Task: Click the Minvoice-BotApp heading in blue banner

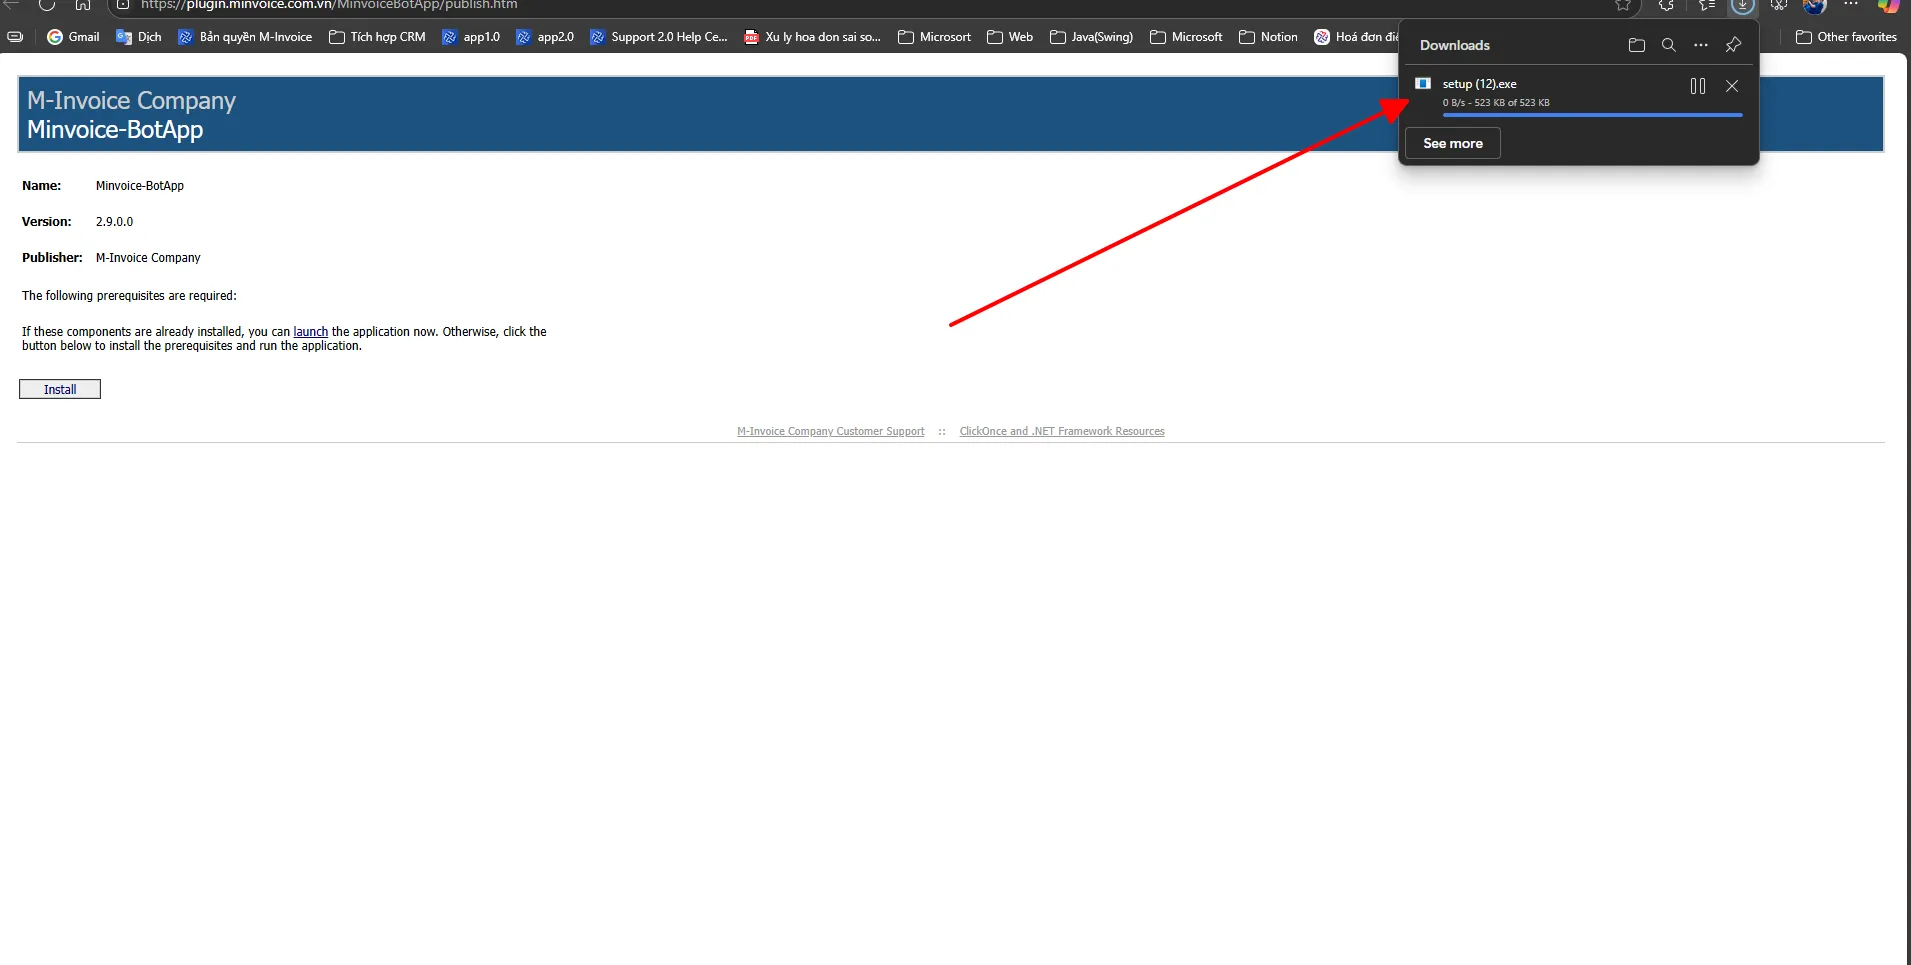Action: coord(115,130)
